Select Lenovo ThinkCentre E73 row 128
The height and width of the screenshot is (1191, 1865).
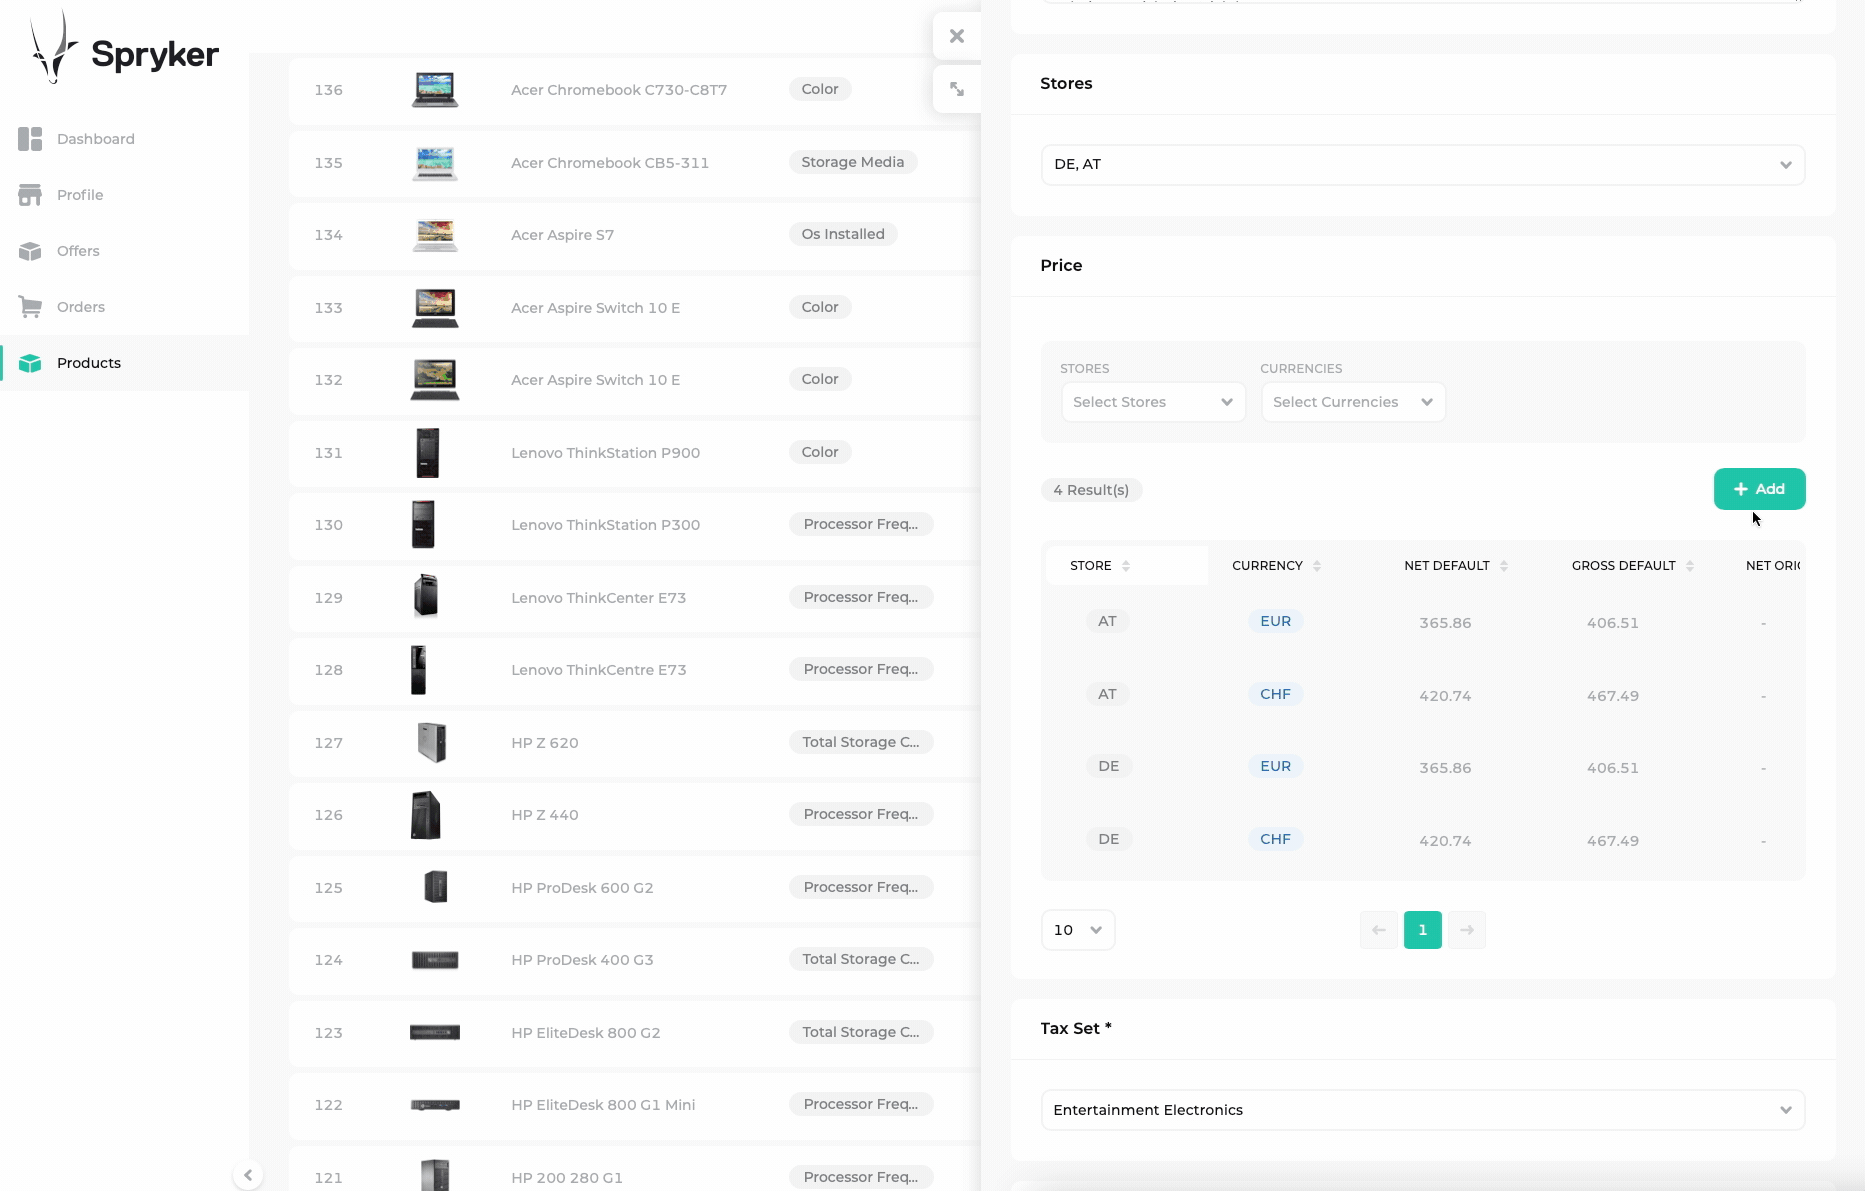point(635,670)
